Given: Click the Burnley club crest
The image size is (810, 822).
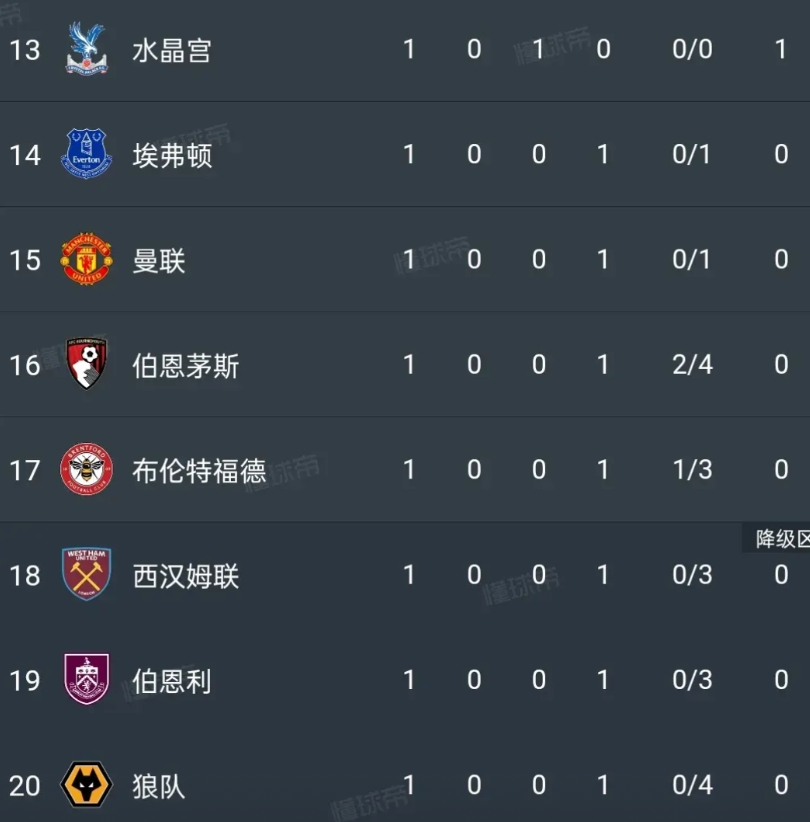Looking at the screenshot, I should point(86,680).
